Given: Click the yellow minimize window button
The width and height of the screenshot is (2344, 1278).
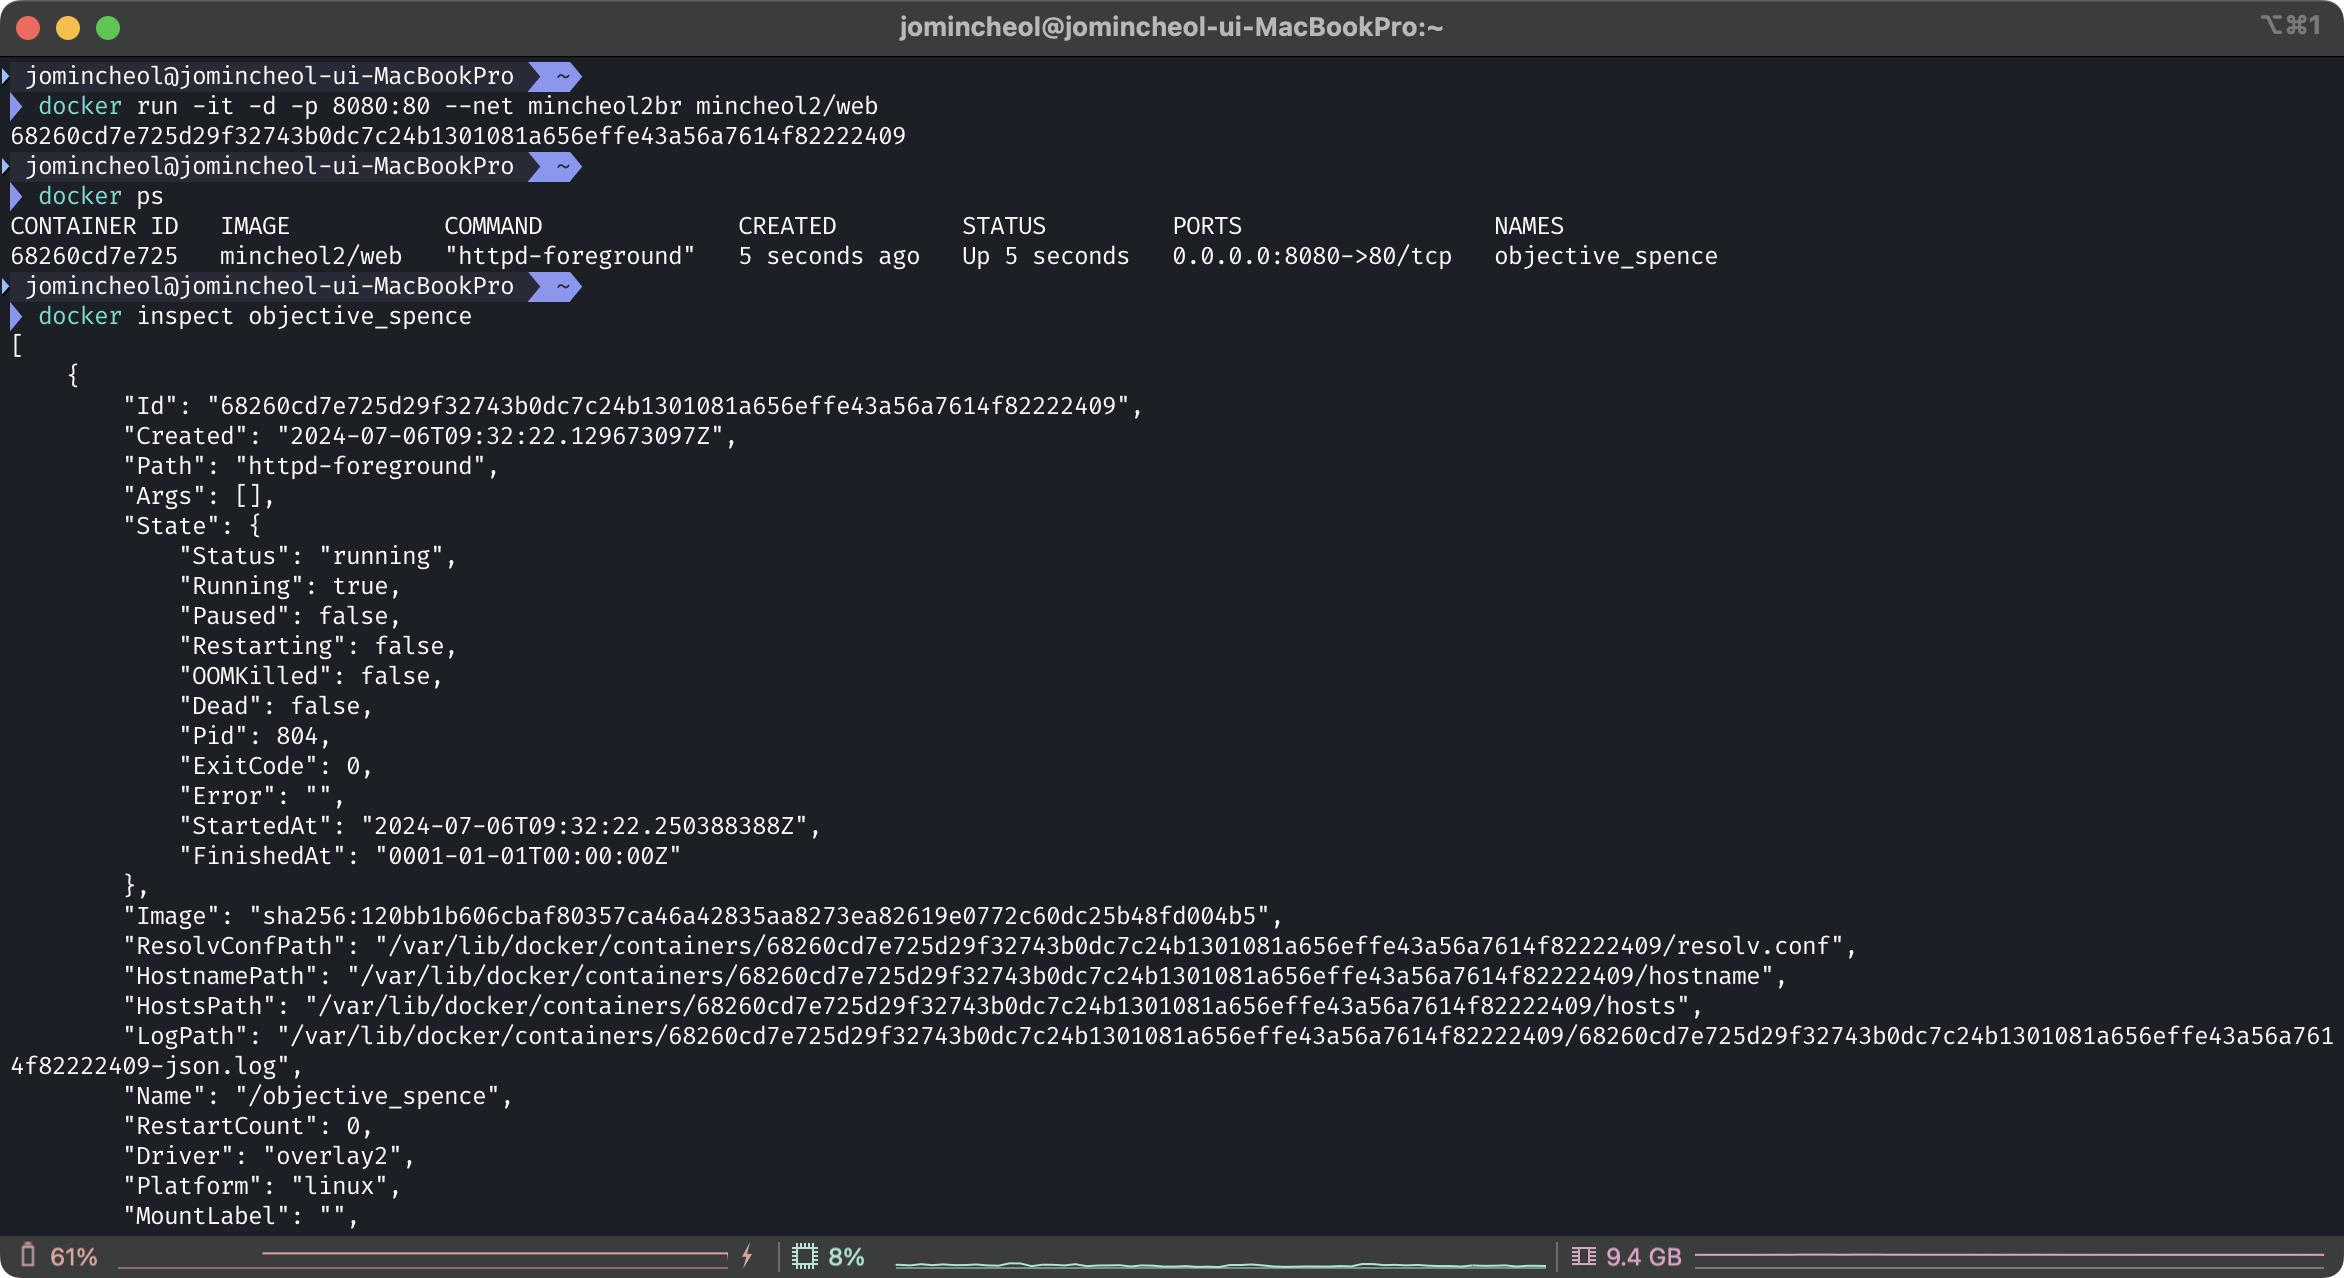Looking at the screenshot, I should tap(68, 28).
